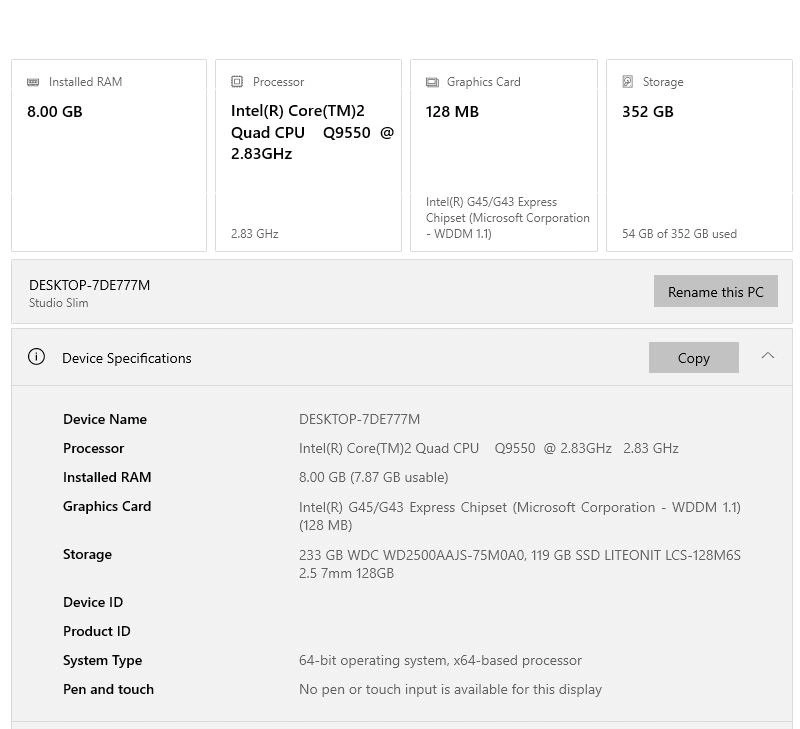Select the Device Name row label
The width and height of the screenshot is (800, 729).
(105, 419)
